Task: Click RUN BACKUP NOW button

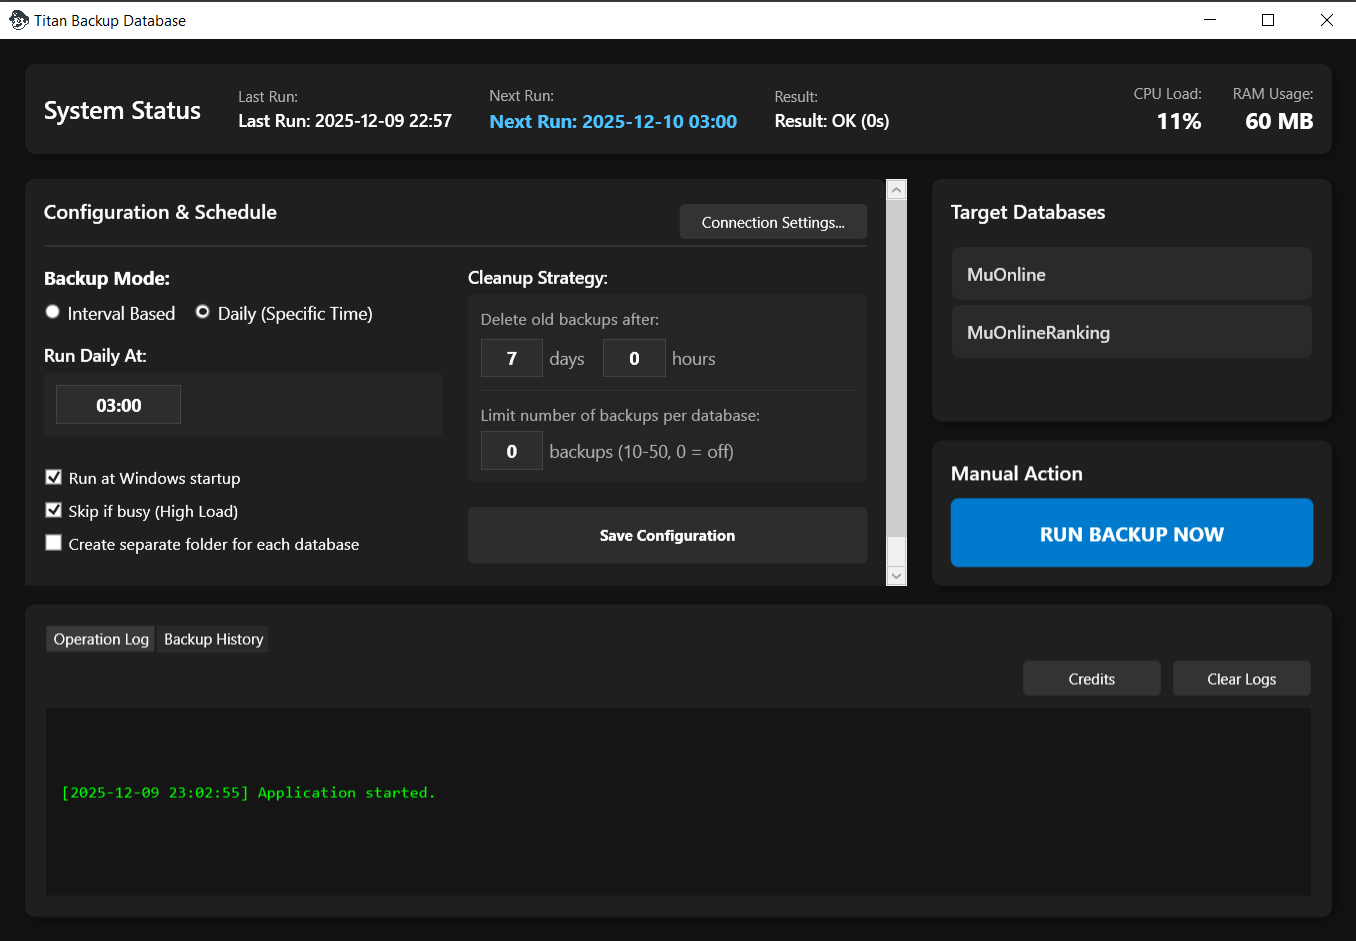Action: point(1131,534)
